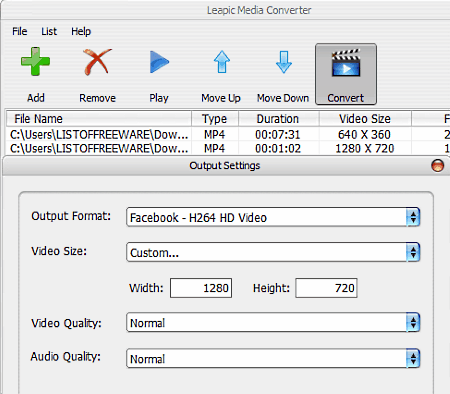Click the 1280 X 720 video size cell
Viewport: 450px width, 394px height.
[365, 148]
